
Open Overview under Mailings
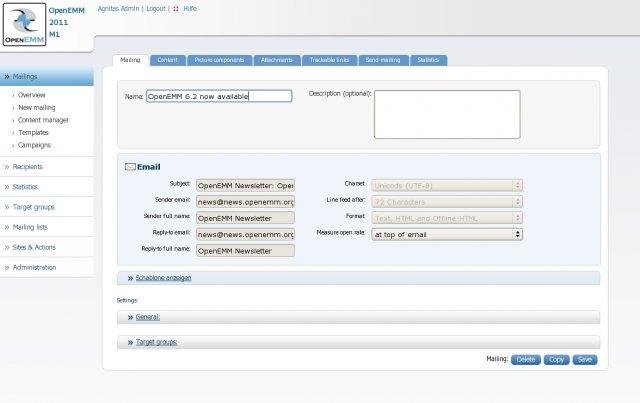pyautogui.click(x=31, y=95)
